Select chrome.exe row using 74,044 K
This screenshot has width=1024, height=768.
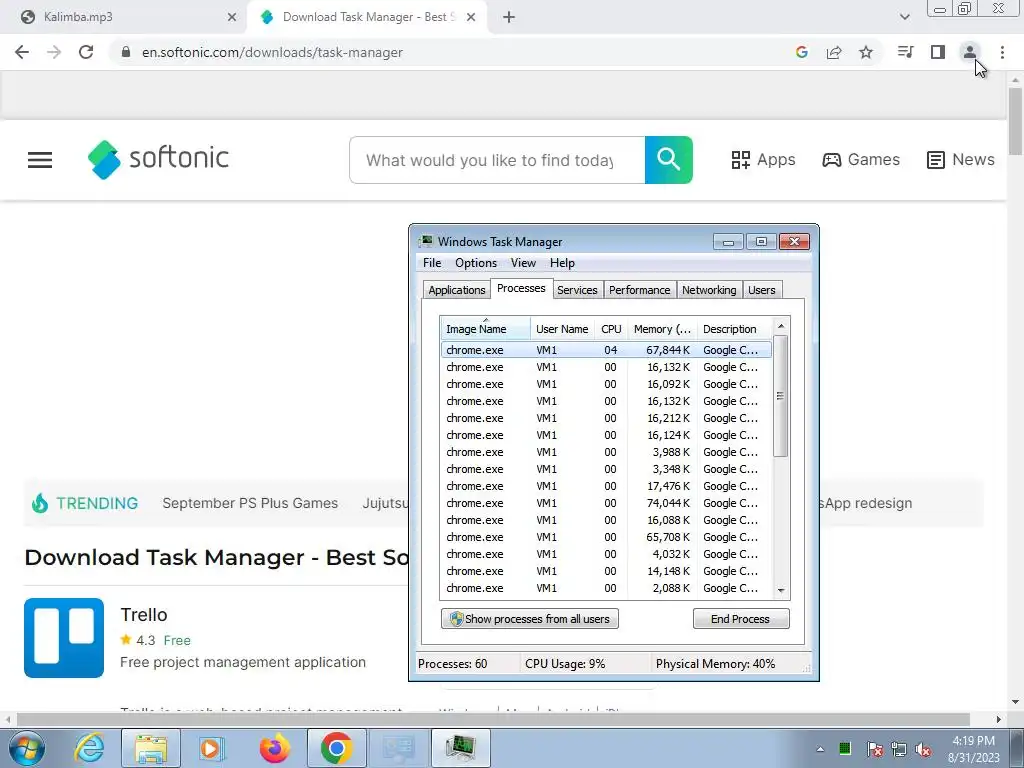click(x=606, y=503)
